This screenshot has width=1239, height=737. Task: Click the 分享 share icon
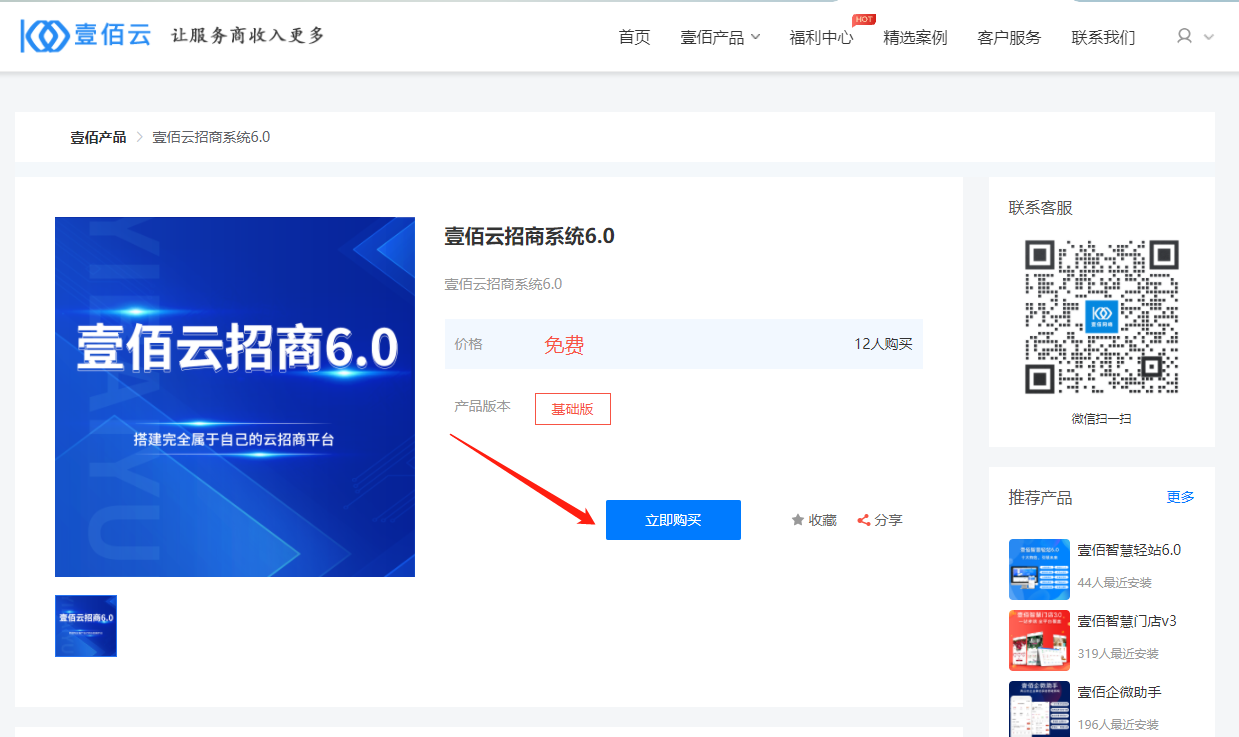pyautogui.click(x=864, y=520)
